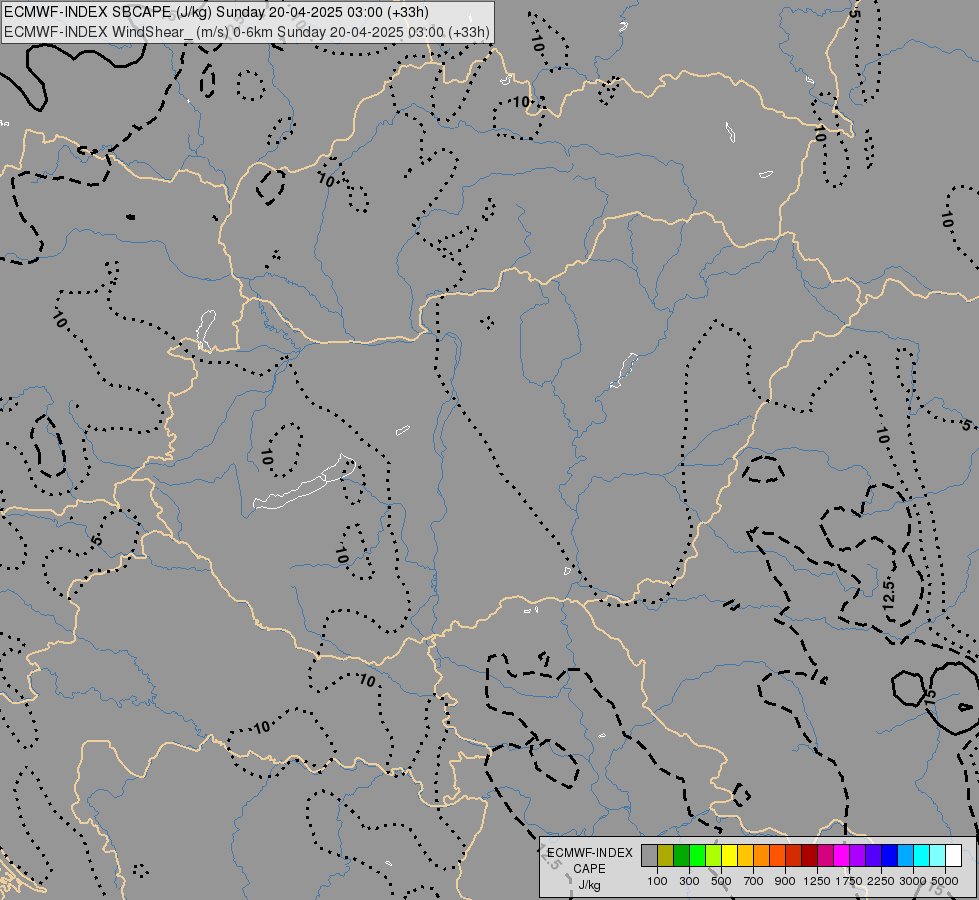979x900 pixels.
Task: Click the ECMWF-INDEX label in the legend
Action: click(590, 853)
